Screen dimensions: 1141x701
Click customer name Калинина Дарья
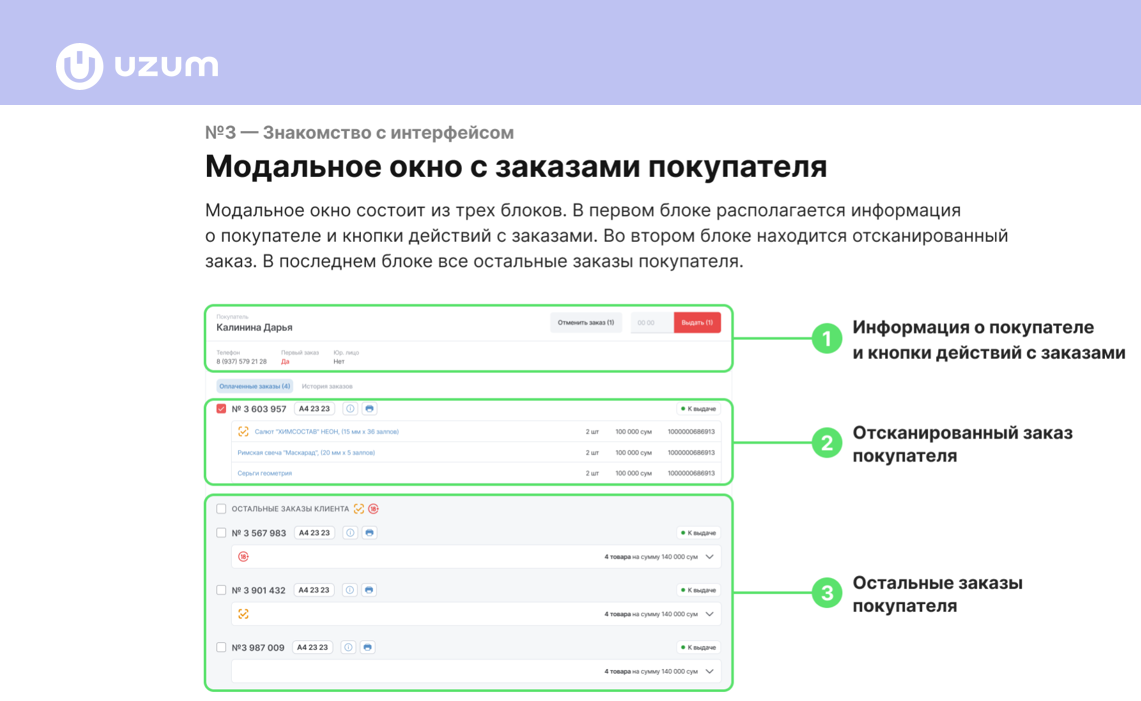[x=254, y=328]
